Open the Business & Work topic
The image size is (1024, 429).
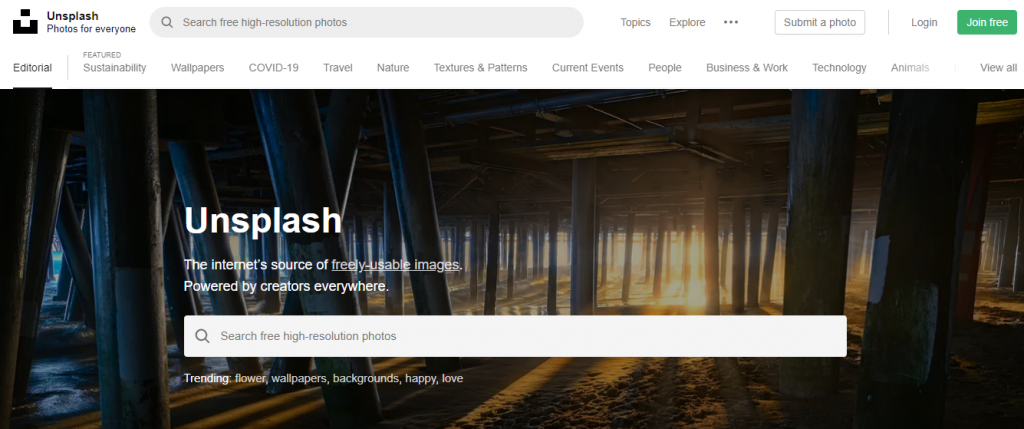pyautogui.click(x=747, y=67)
